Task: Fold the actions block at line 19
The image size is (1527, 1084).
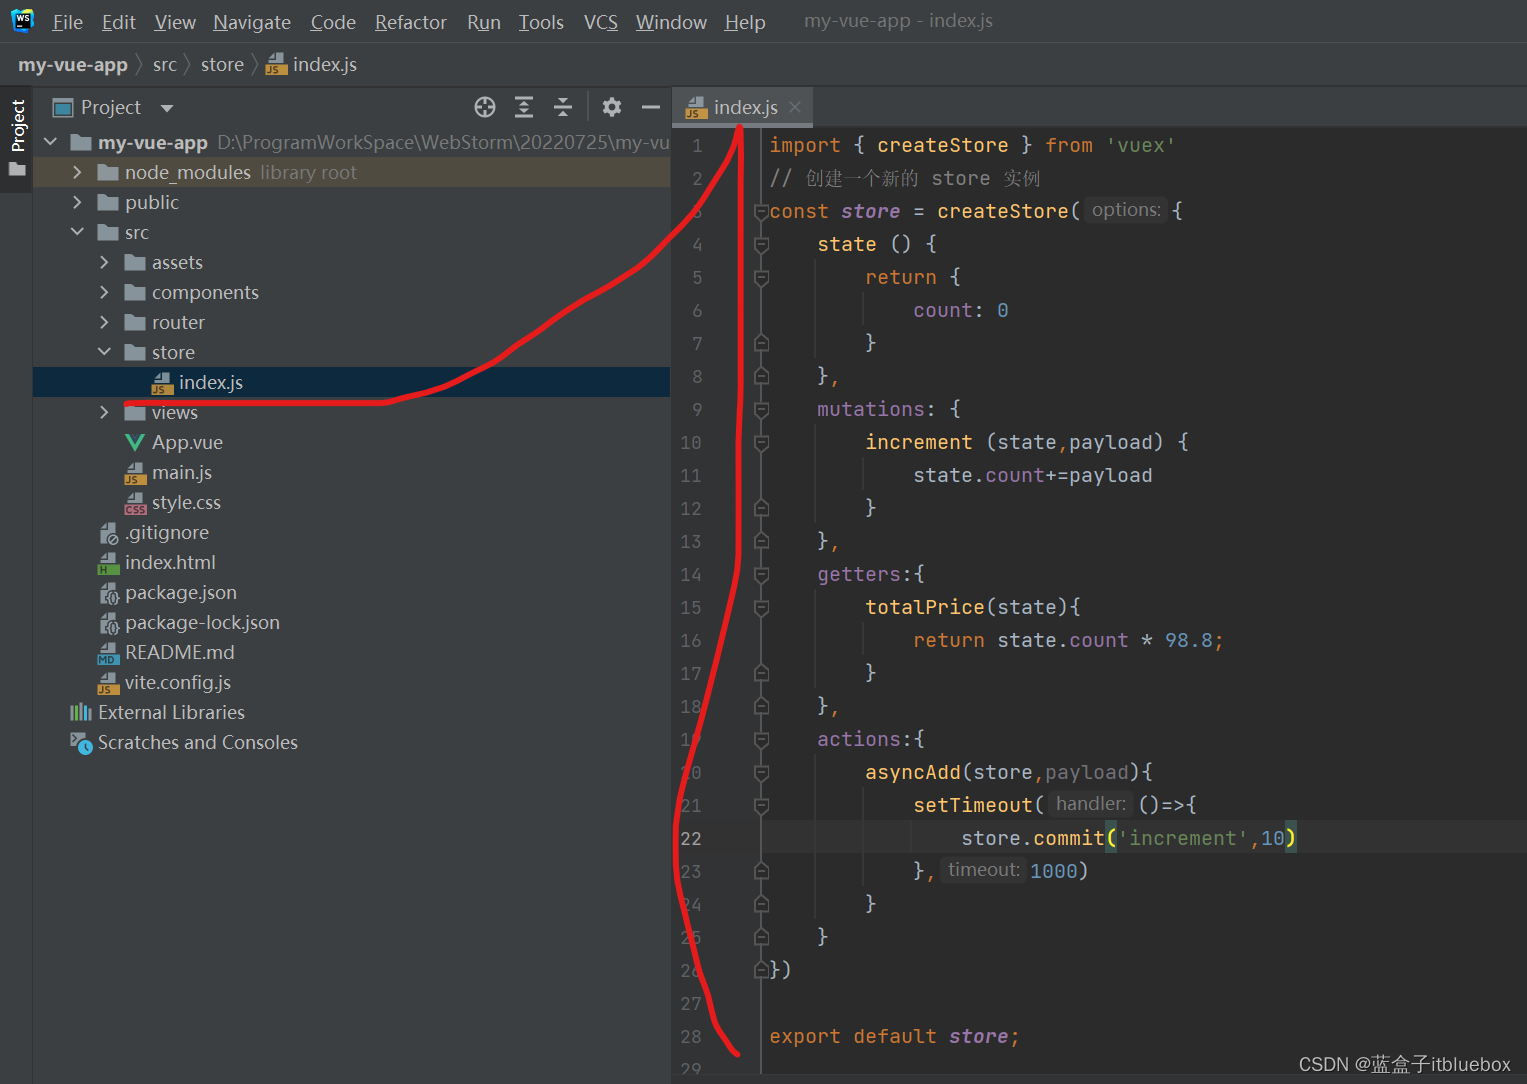Action: coord(761,739)
